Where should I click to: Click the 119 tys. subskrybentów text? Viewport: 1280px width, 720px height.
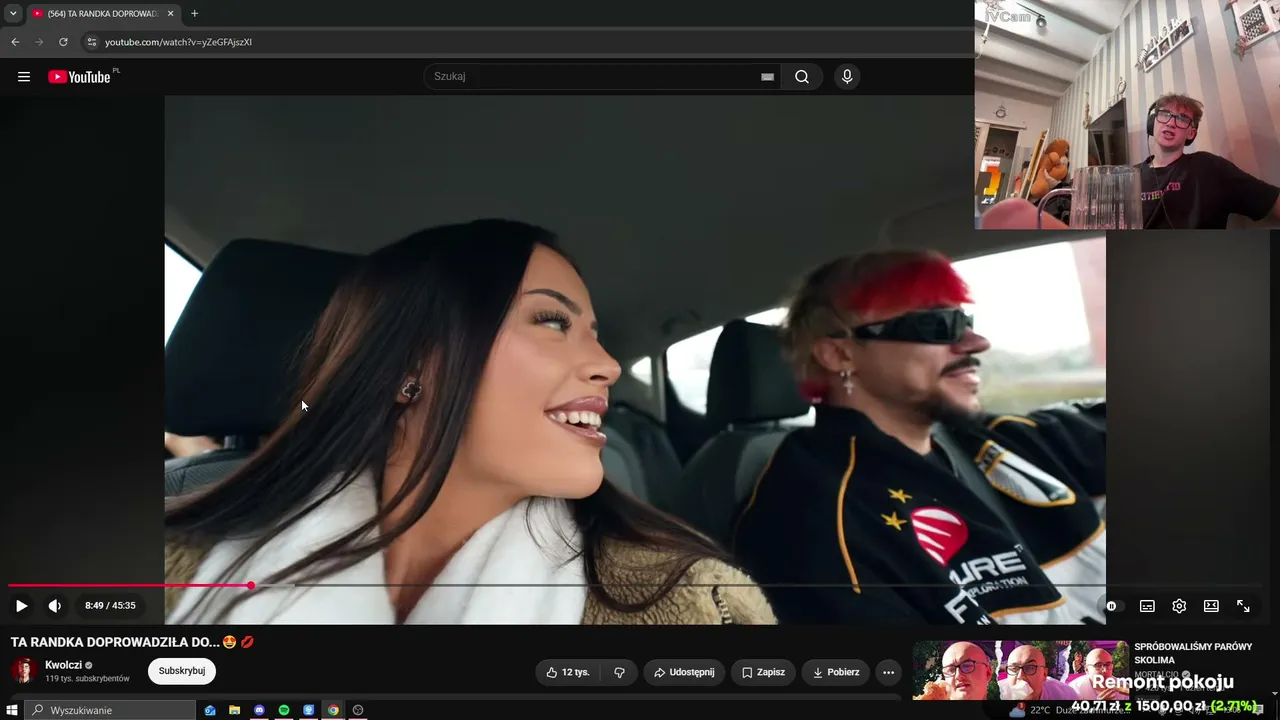(x=87, y=679)
